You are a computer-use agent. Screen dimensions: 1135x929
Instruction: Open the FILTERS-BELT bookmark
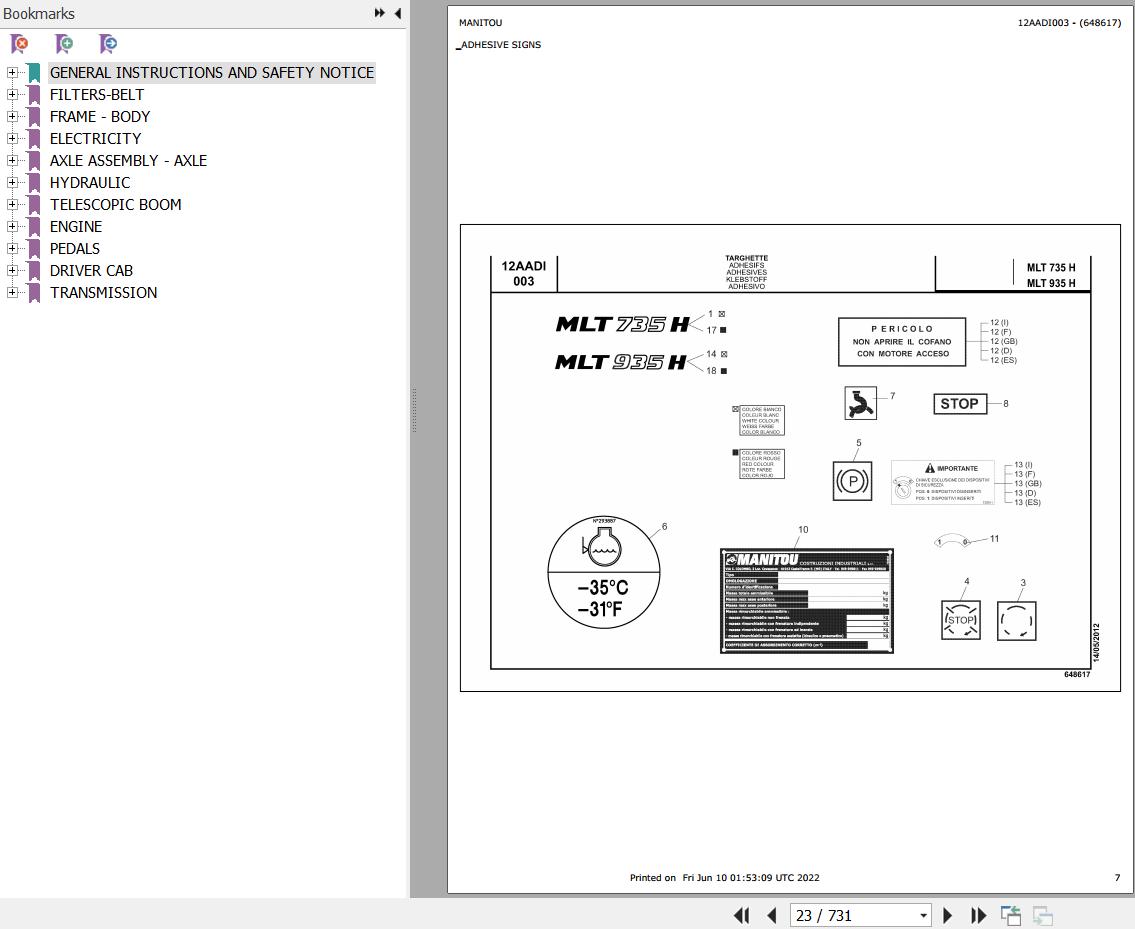tap(96, 95)
